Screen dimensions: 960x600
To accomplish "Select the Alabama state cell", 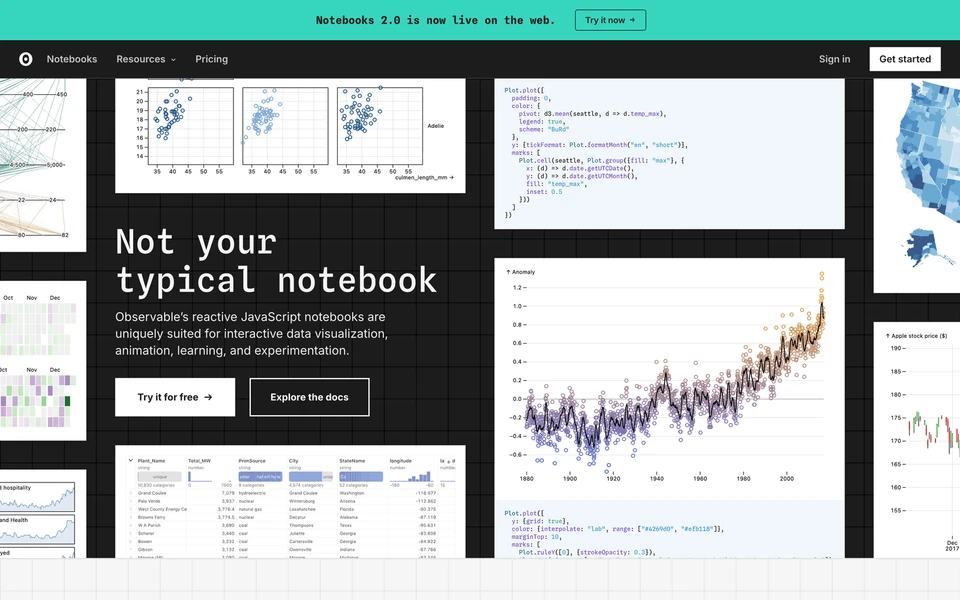I will [348, 517].
